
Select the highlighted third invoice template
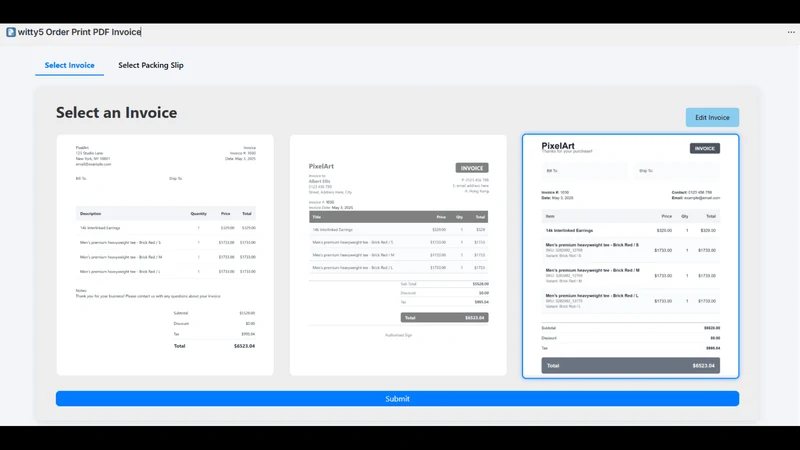pos(631,256)
